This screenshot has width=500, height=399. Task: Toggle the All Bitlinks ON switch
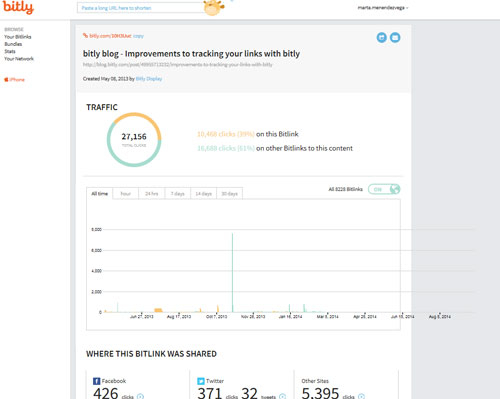pyautogui.click(x=384, y=189)
